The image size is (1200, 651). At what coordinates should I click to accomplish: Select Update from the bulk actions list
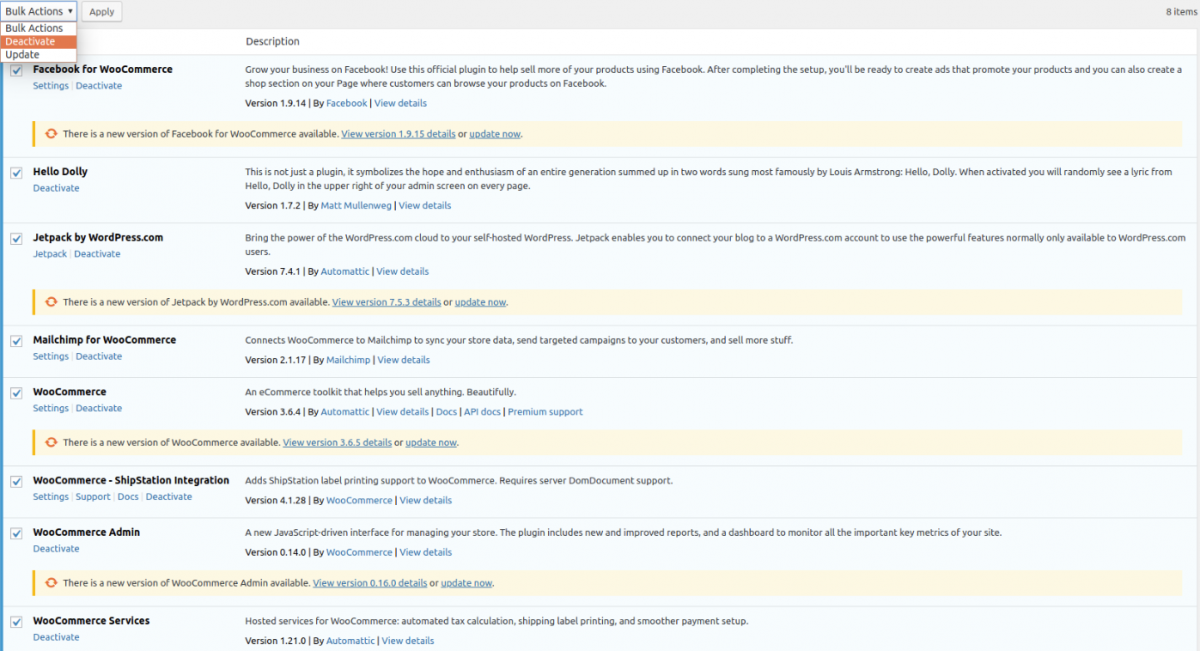[39, 54]
